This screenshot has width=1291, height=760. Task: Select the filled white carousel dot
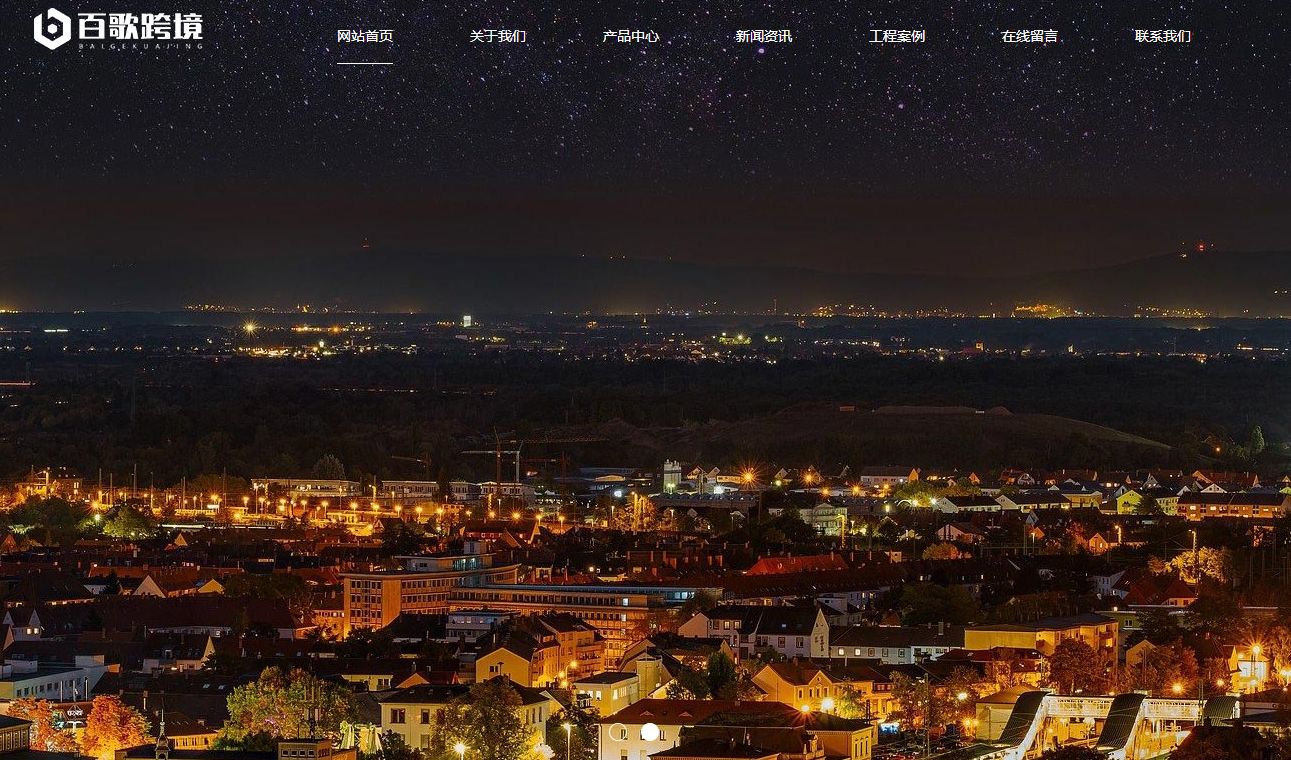(650, 732)
